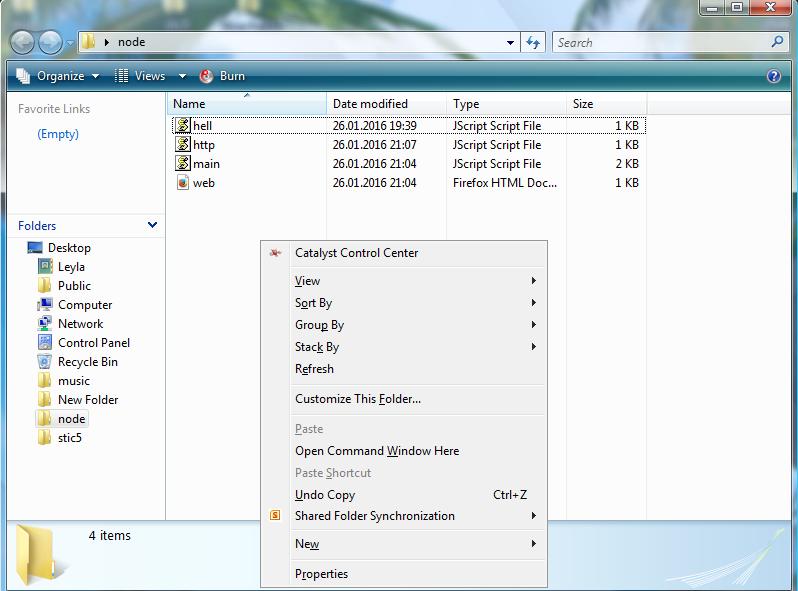Open the recent pages dropdown beside navigation arrows

(x=70, y=43)
